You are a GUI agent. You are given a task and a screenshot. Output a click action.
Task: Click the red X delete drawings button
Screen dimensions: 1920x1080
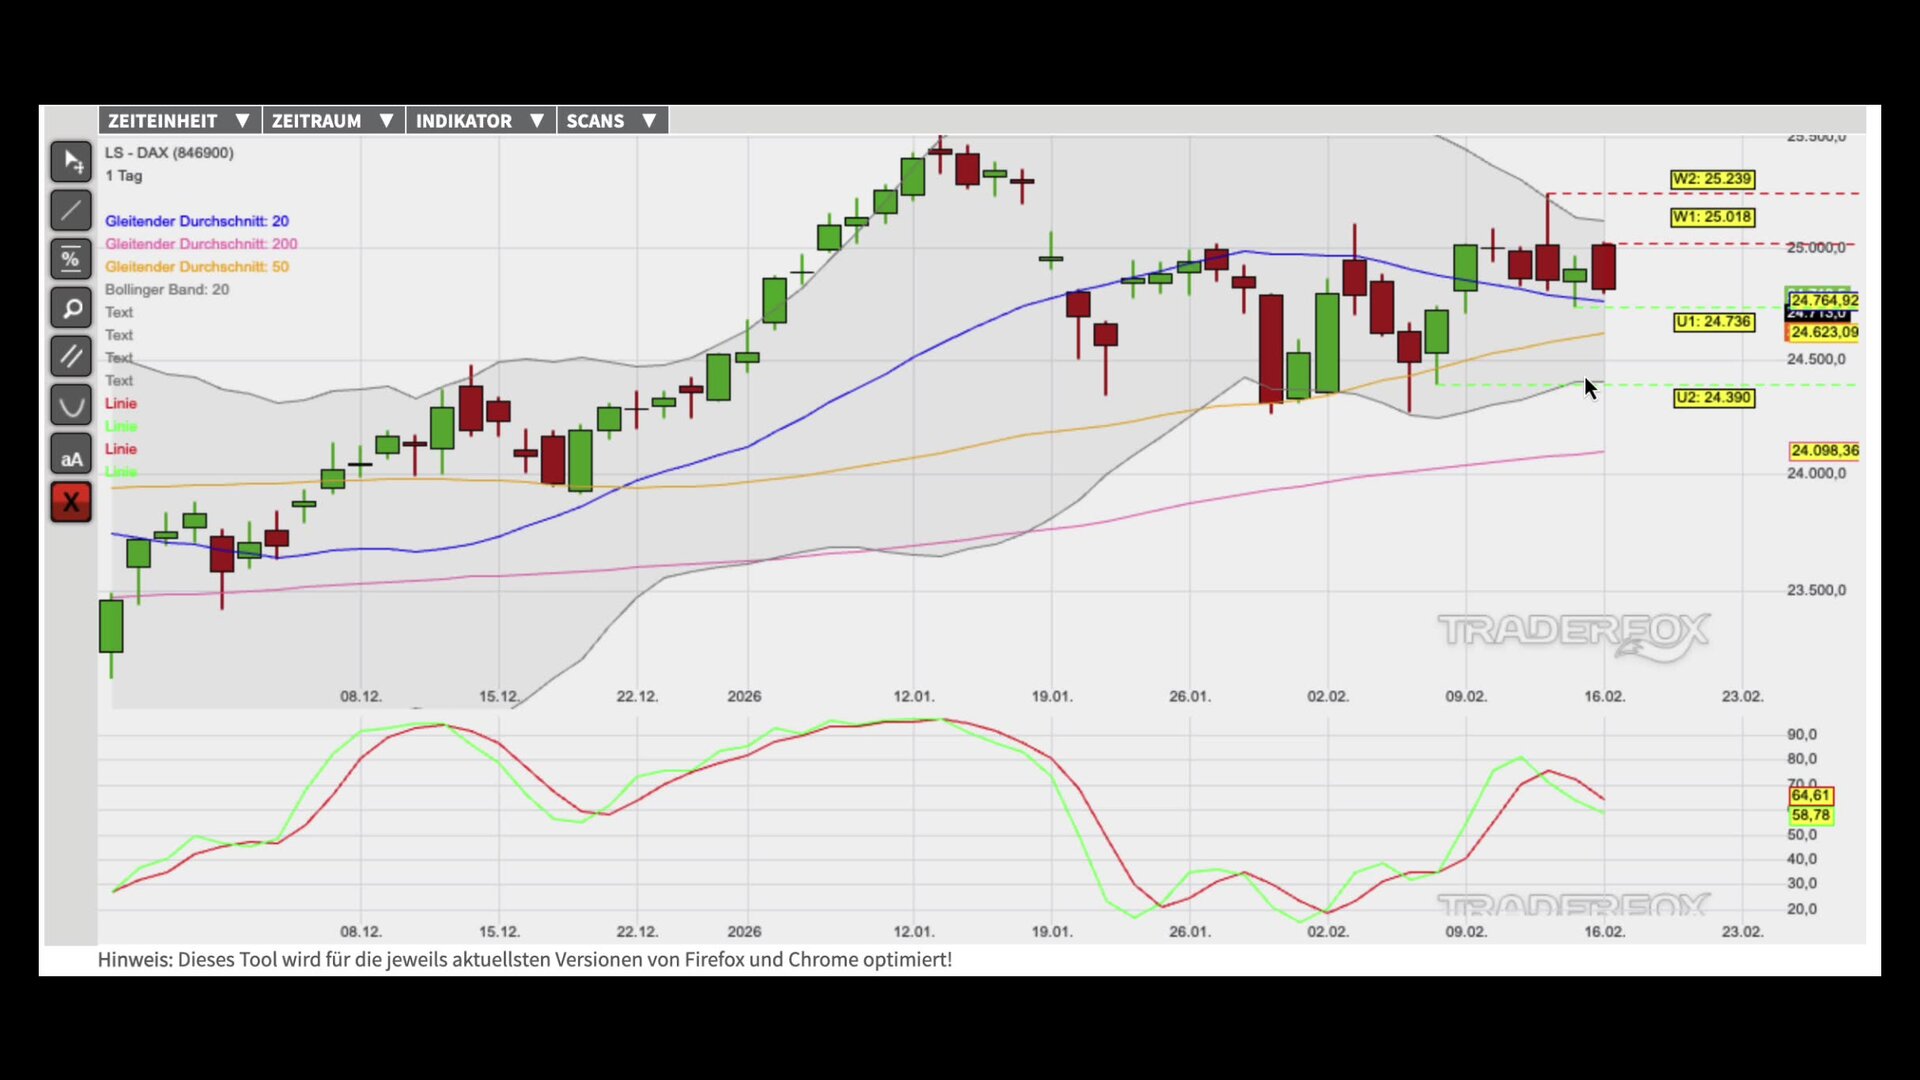tap(71, 502)
